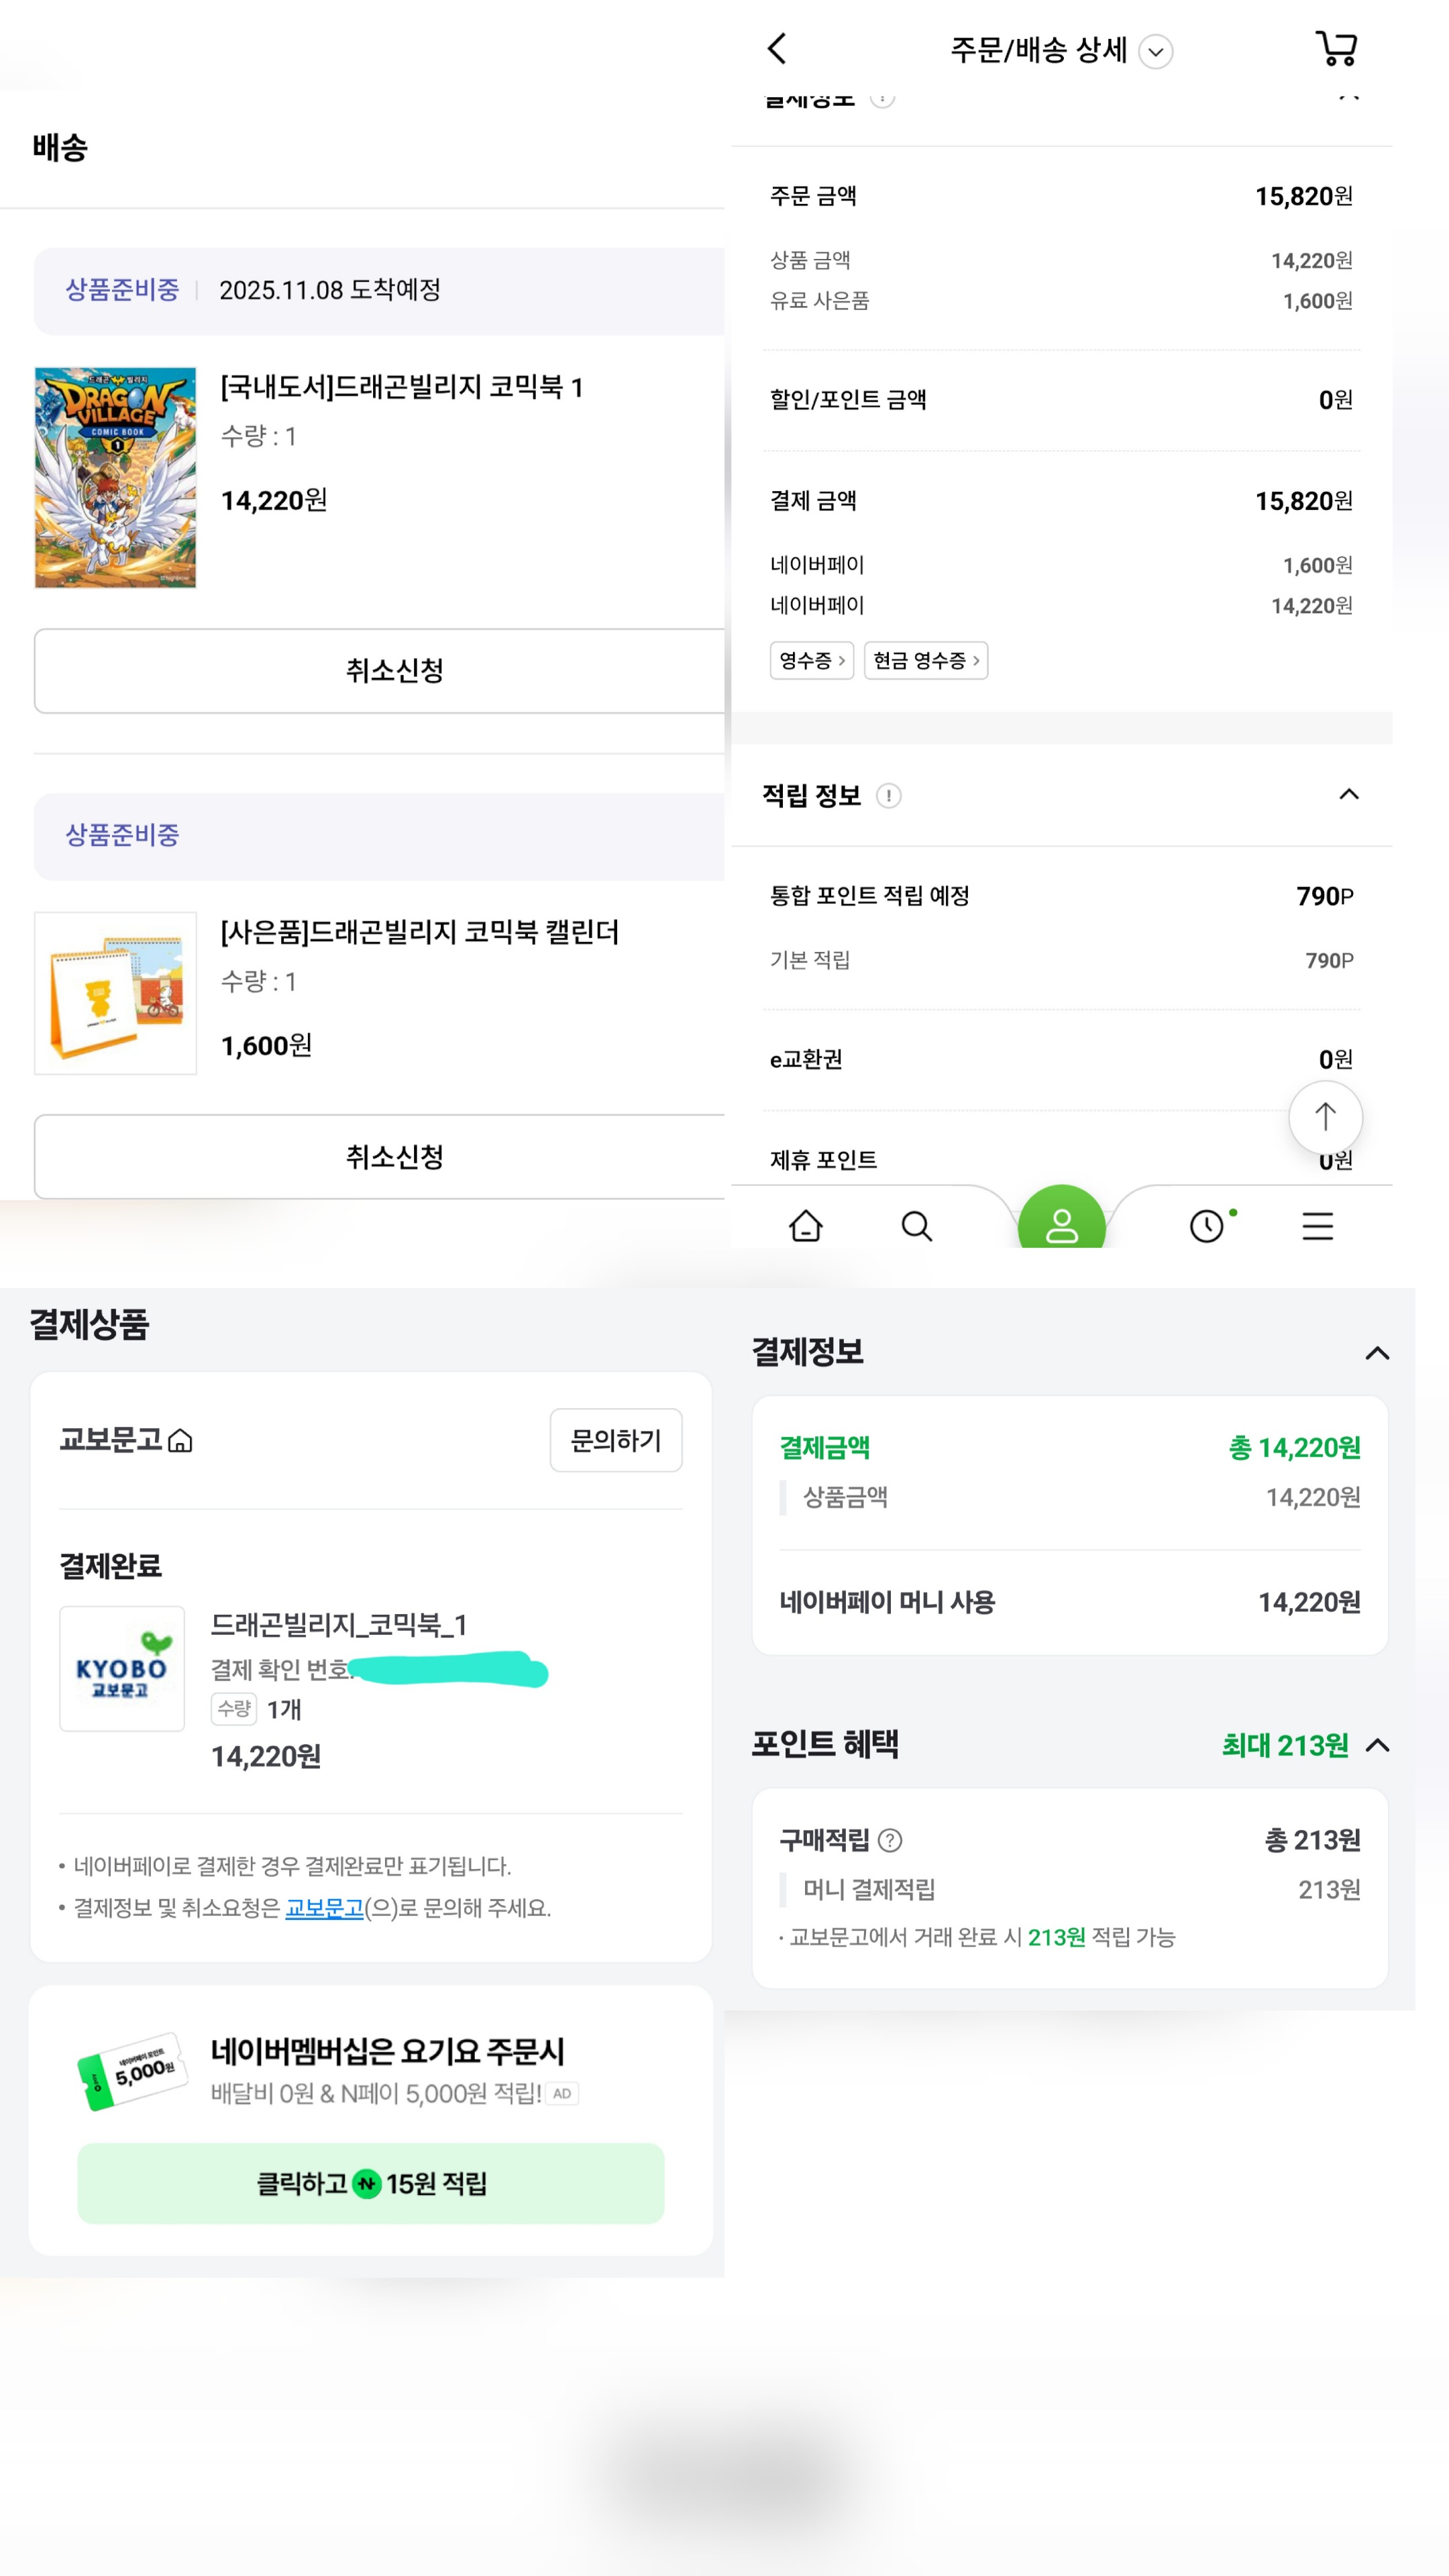Screen dimensions: 1449x2576
Task: Collapse the 결제정보 section
Action: pos(1377,1353)
